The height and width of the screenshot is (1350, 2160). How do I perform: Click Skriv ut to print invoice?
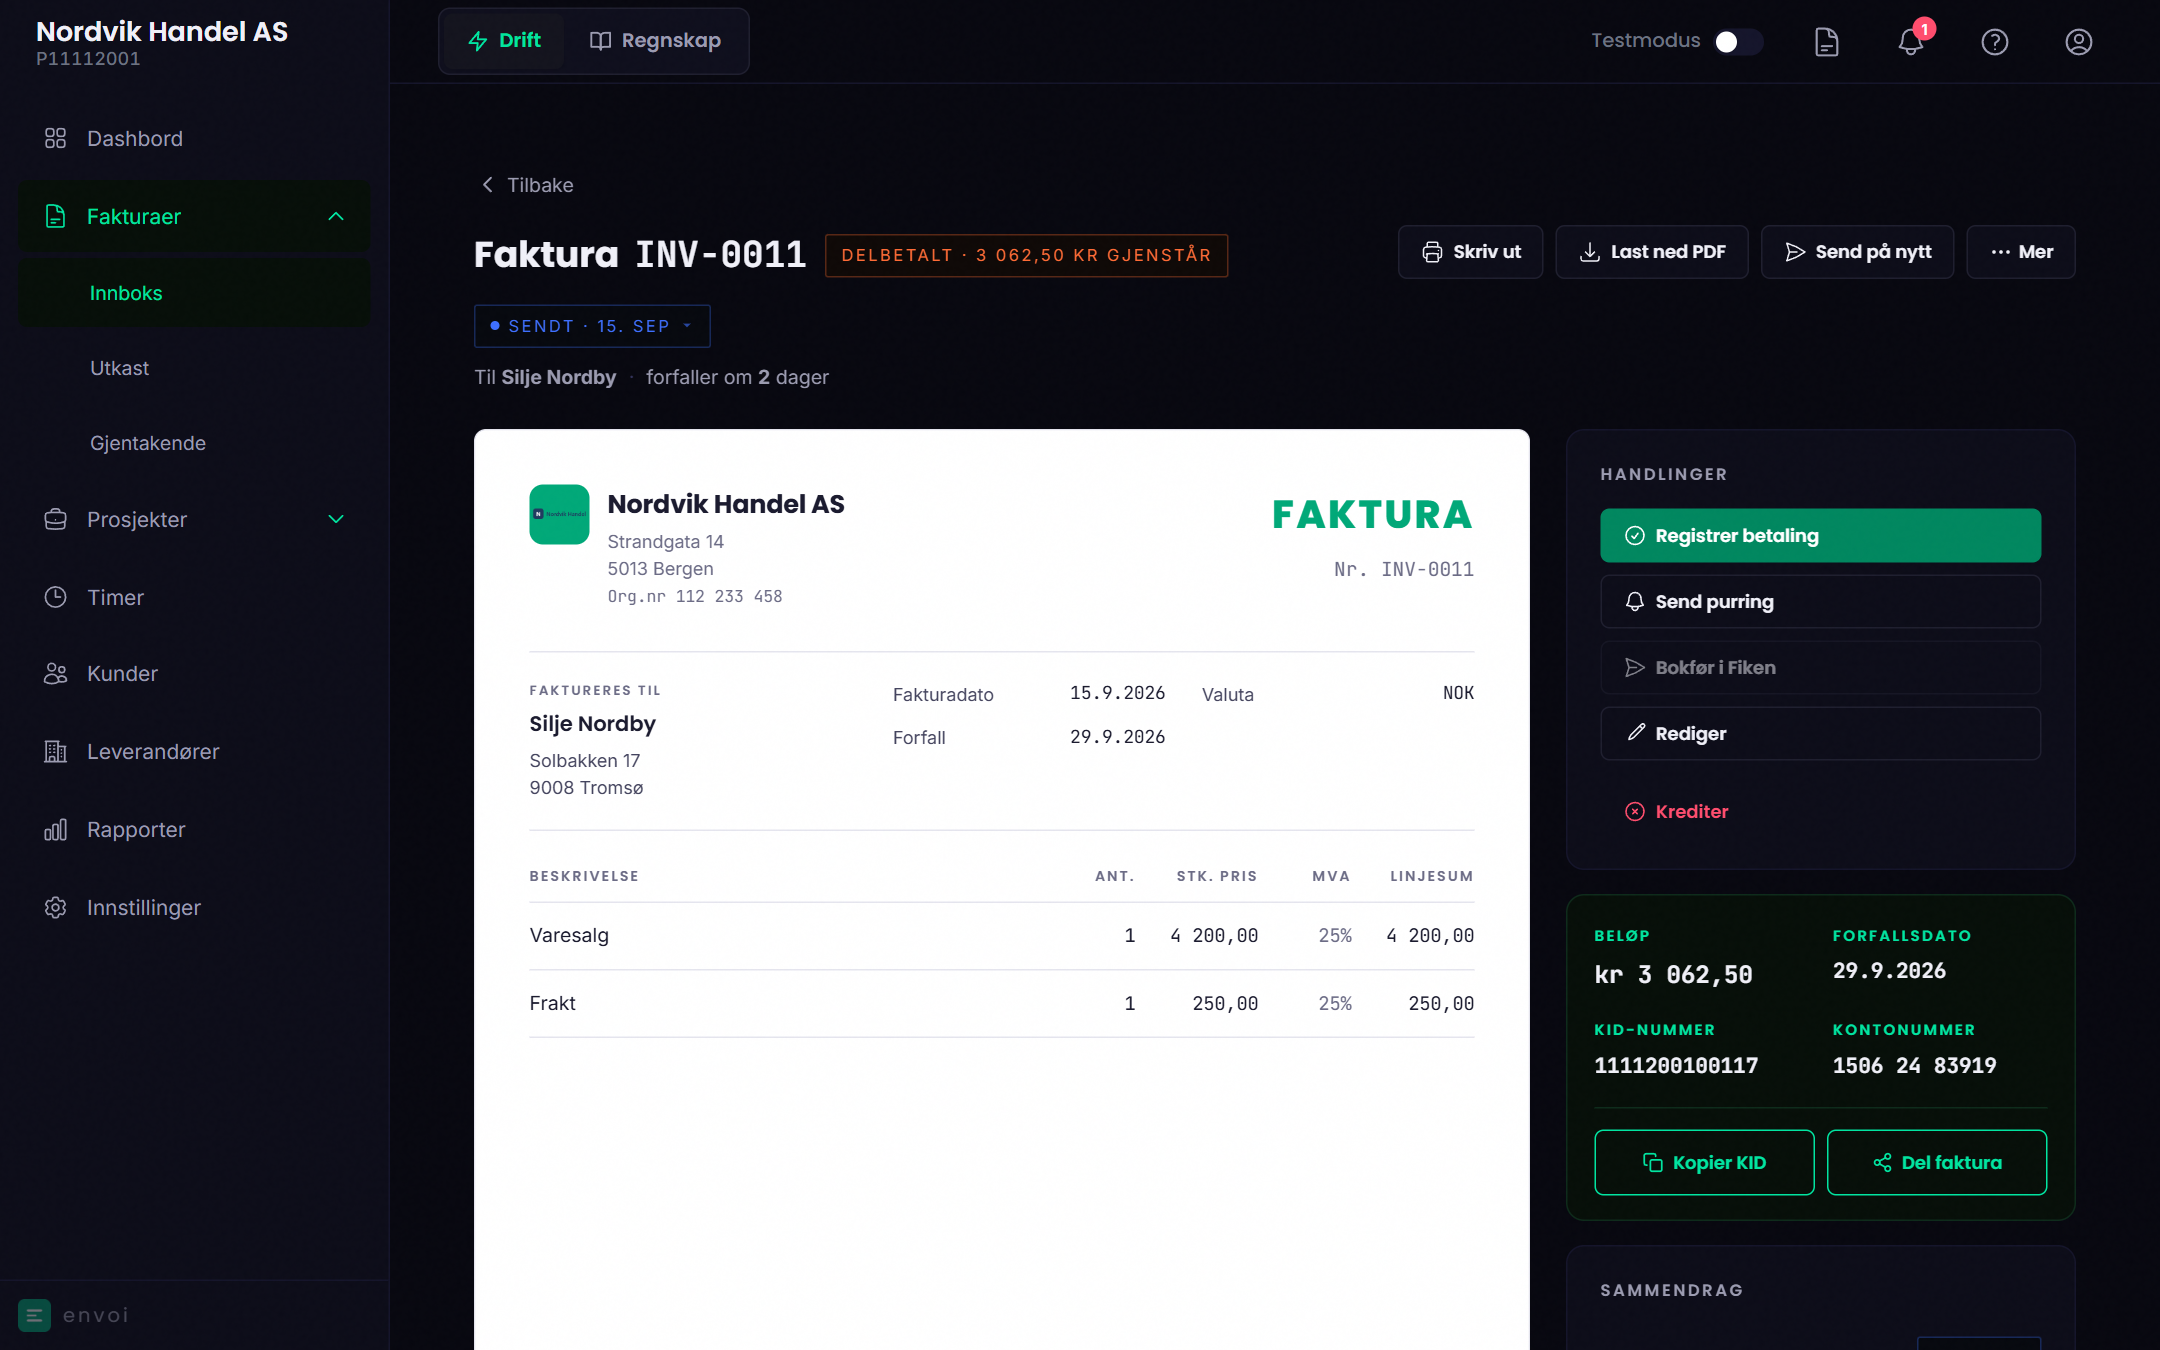(x=1470, y=252)
